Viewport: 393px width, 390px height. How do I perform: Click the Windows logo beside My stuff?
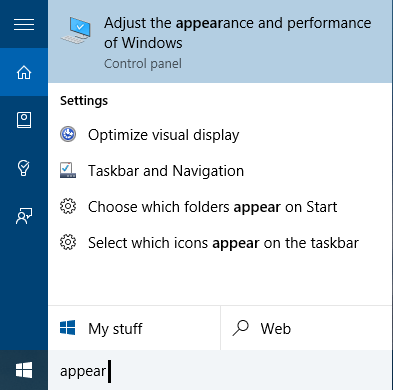(x=68, y=328)
